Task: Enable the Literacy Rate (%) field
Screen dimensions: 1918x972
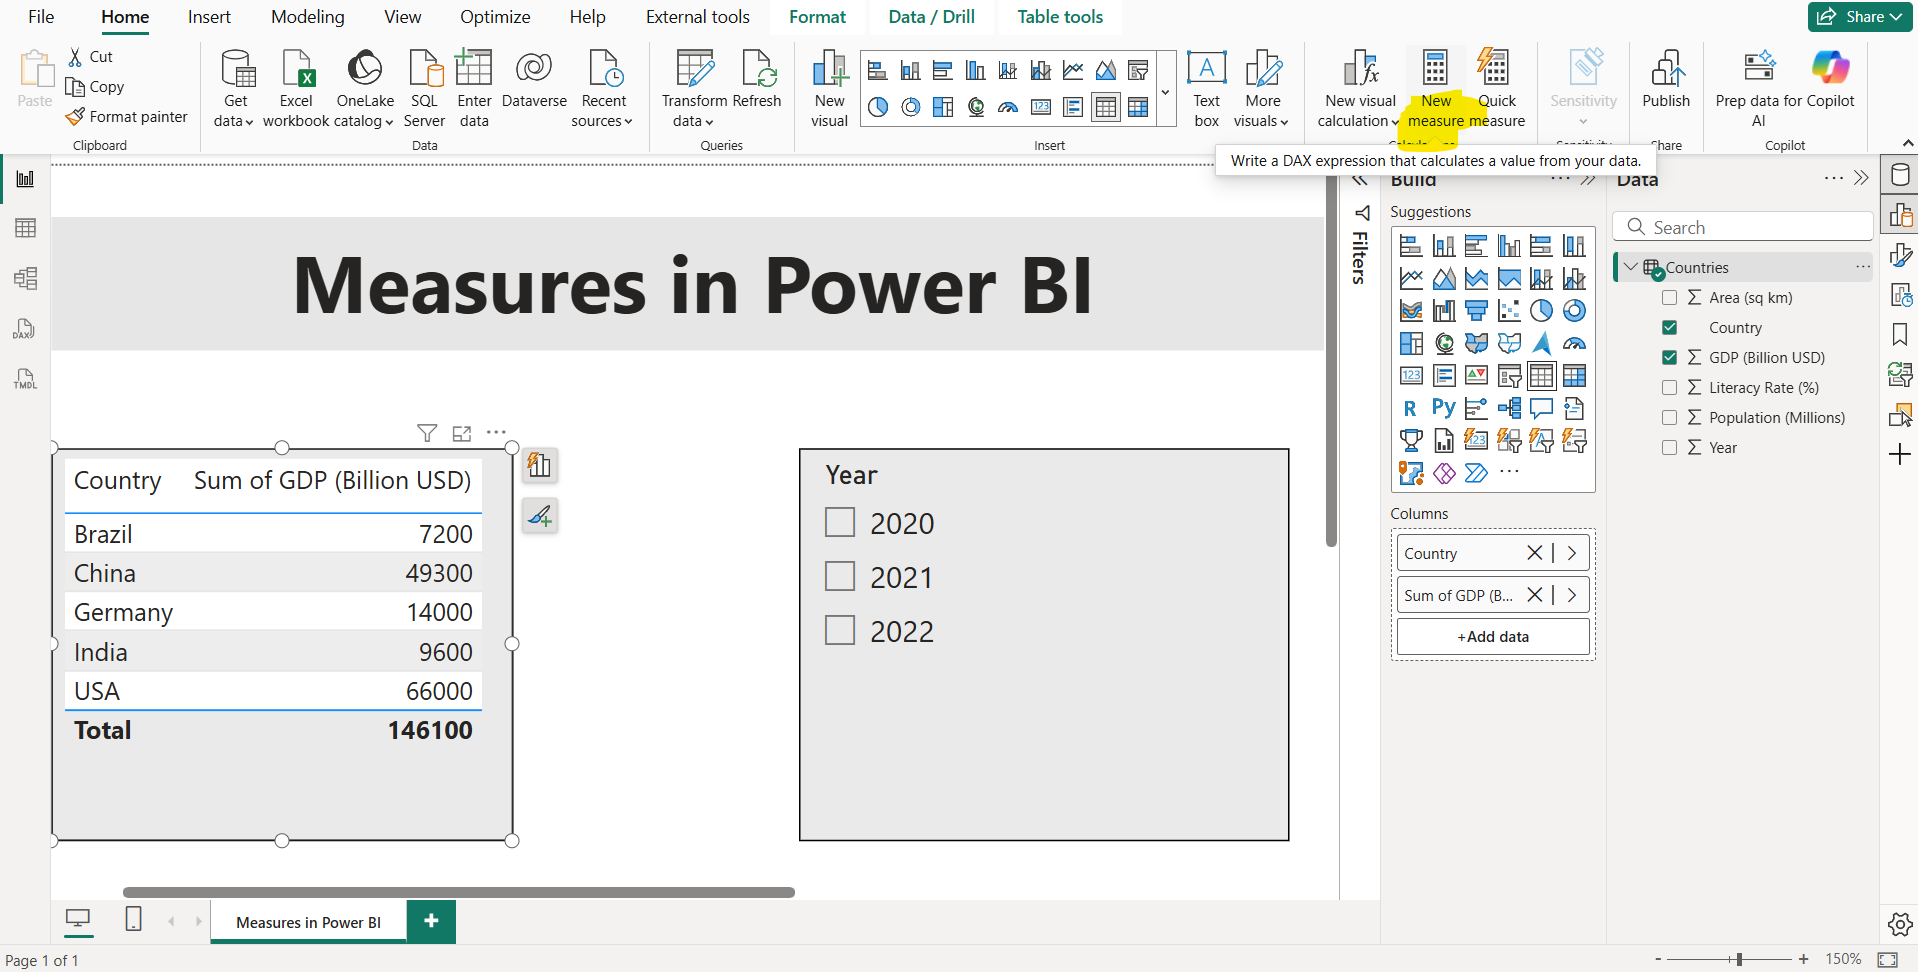Action: tap(1670, 387)
